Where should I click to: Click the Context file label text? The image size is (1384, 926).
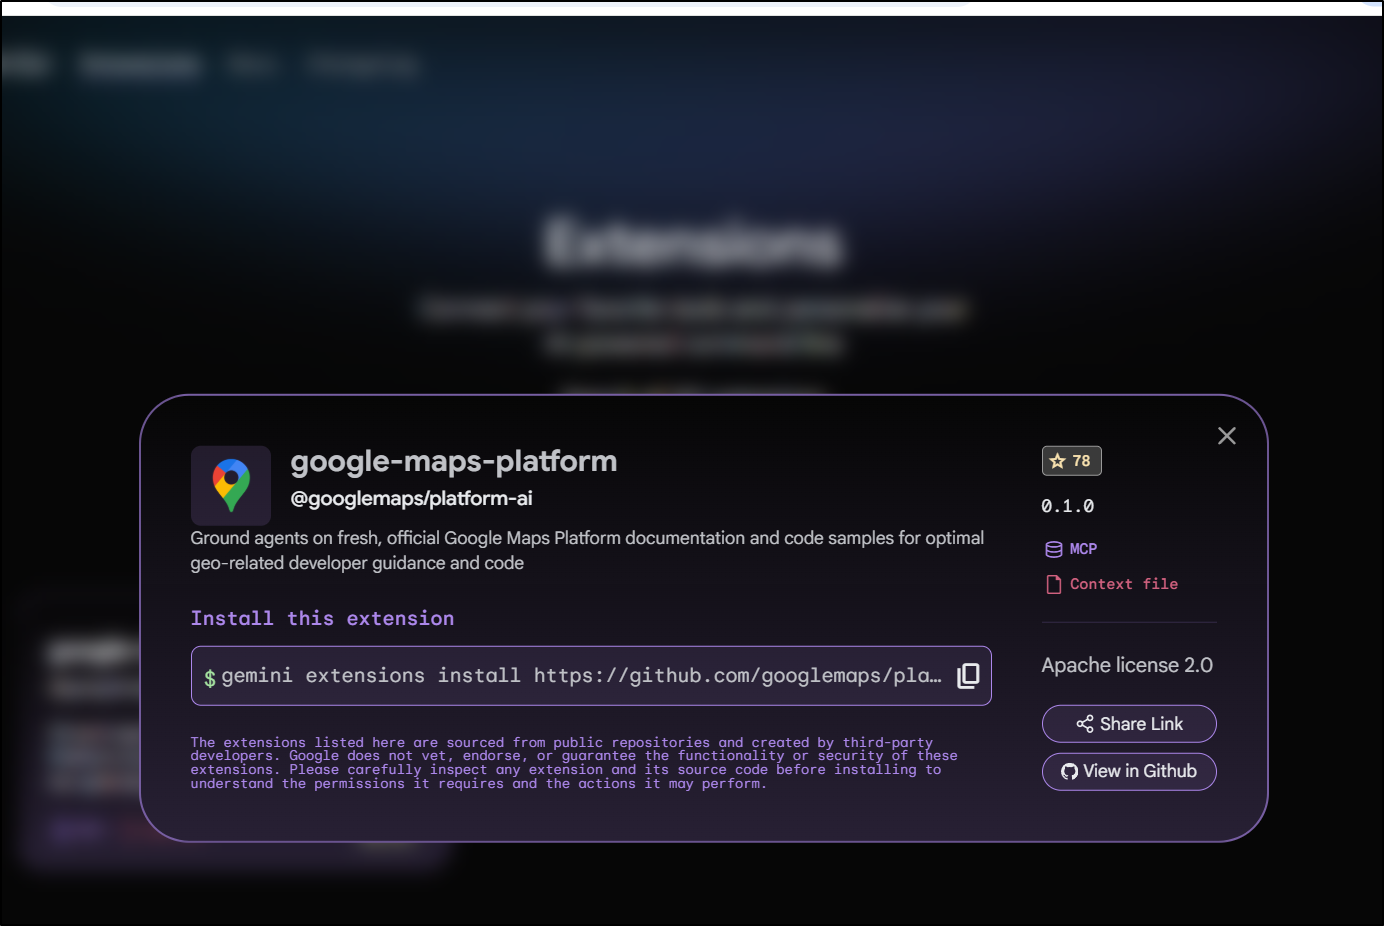tap(1123, 584)
